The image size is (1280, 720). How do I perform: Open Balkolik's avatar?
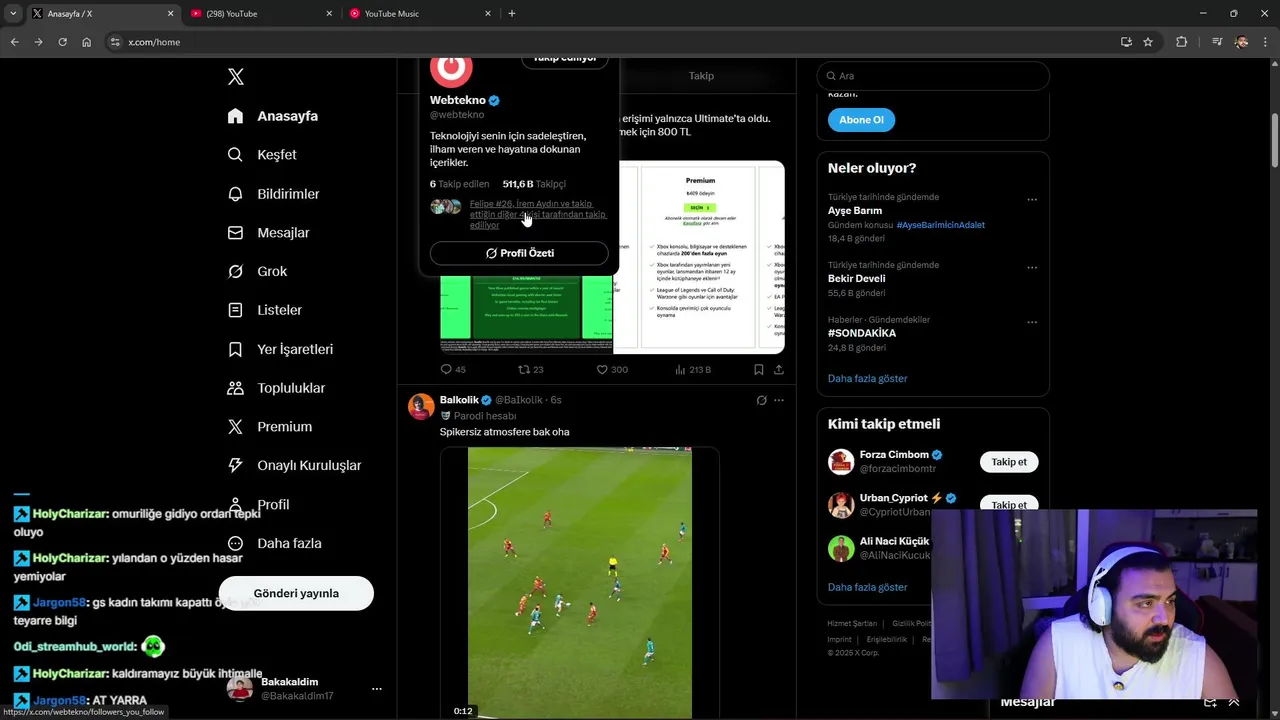[421, 406]
